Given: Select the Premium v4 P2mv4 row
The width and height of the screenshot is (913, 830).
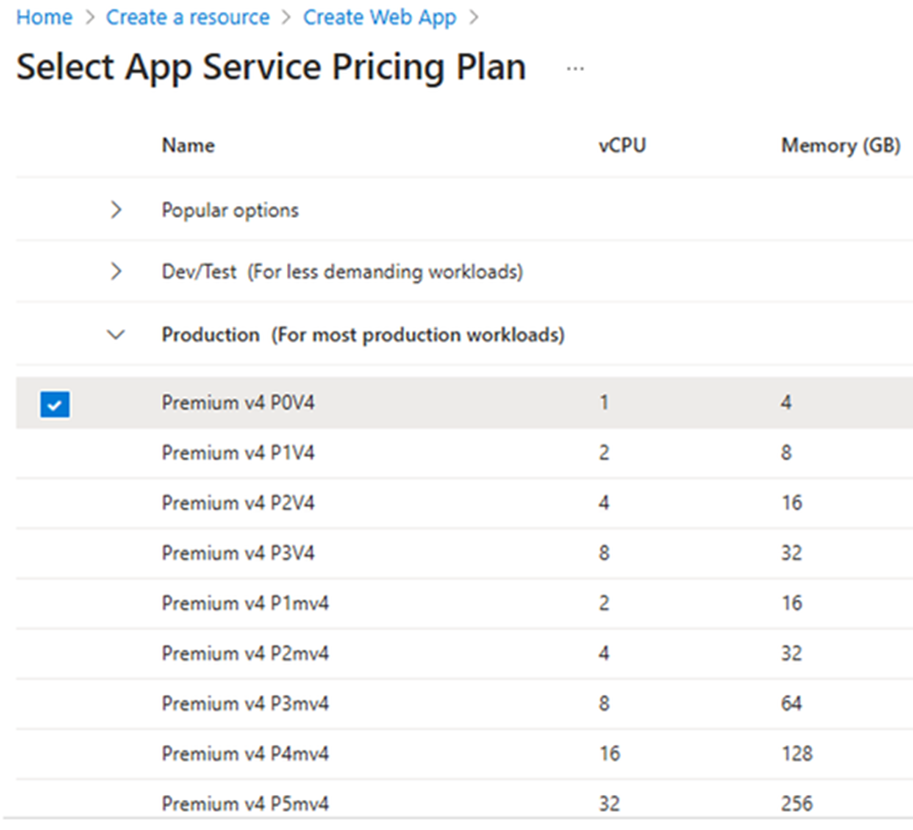Looking at the screenshot, I should [x=245, y=653].
